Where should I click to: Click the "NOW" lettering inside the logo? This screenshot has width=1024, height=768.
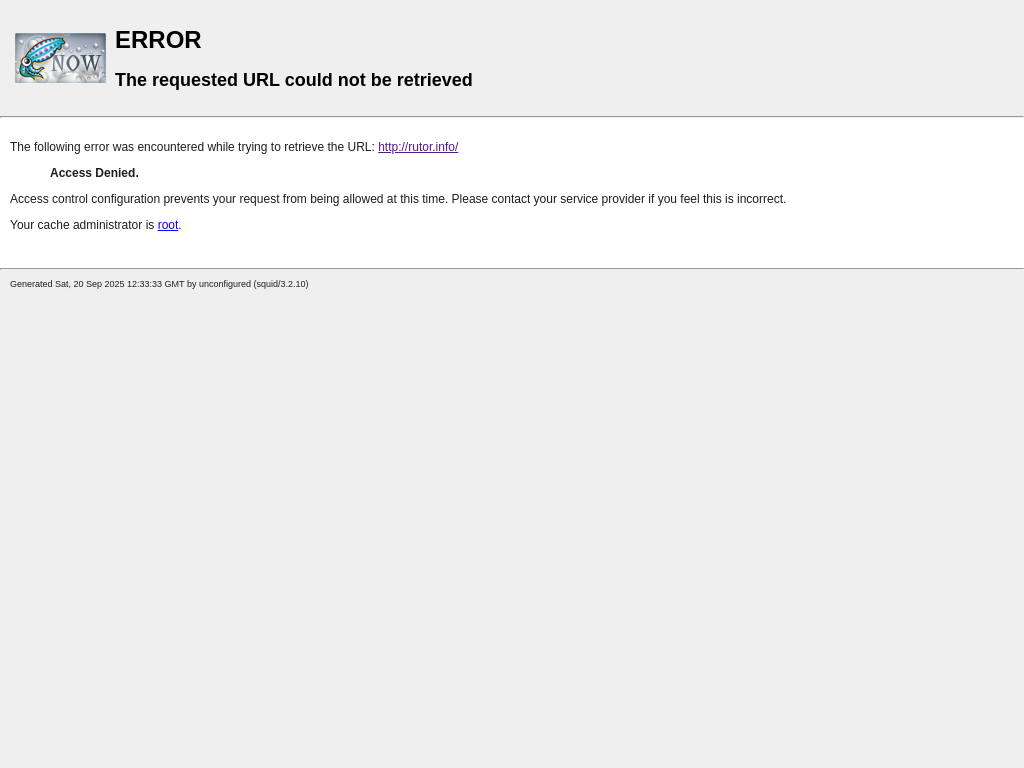tap(77, 64)
